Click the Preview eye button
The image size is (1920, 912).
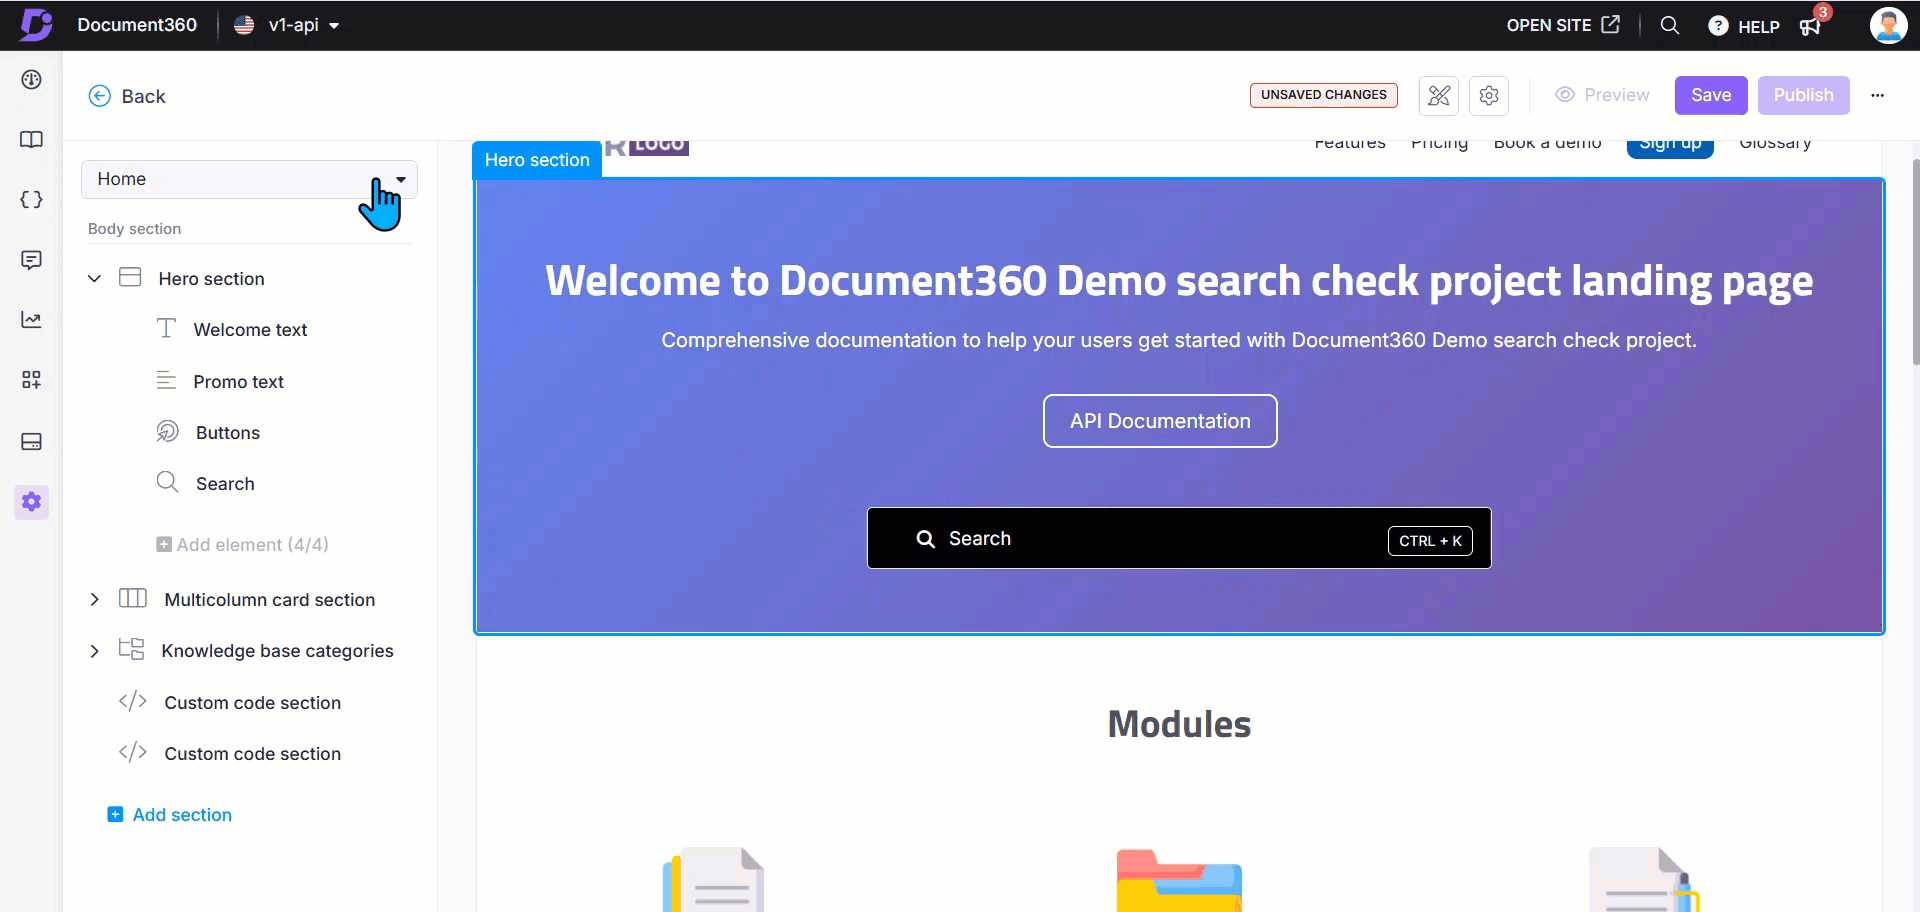coord(1602,95)
